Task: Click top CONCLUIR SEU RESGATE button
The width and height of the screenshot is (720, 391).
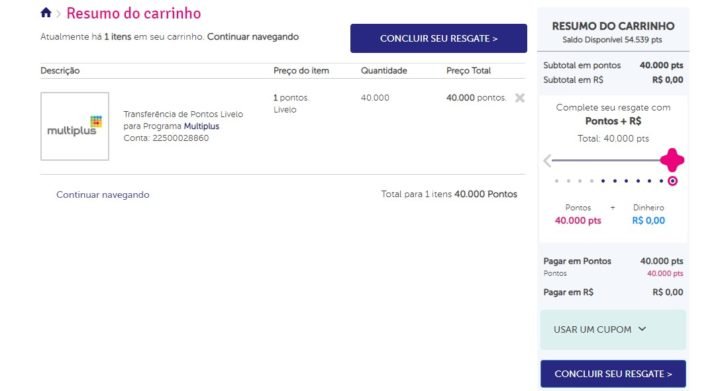Action: pyautogui.click(x=439, y=39)
